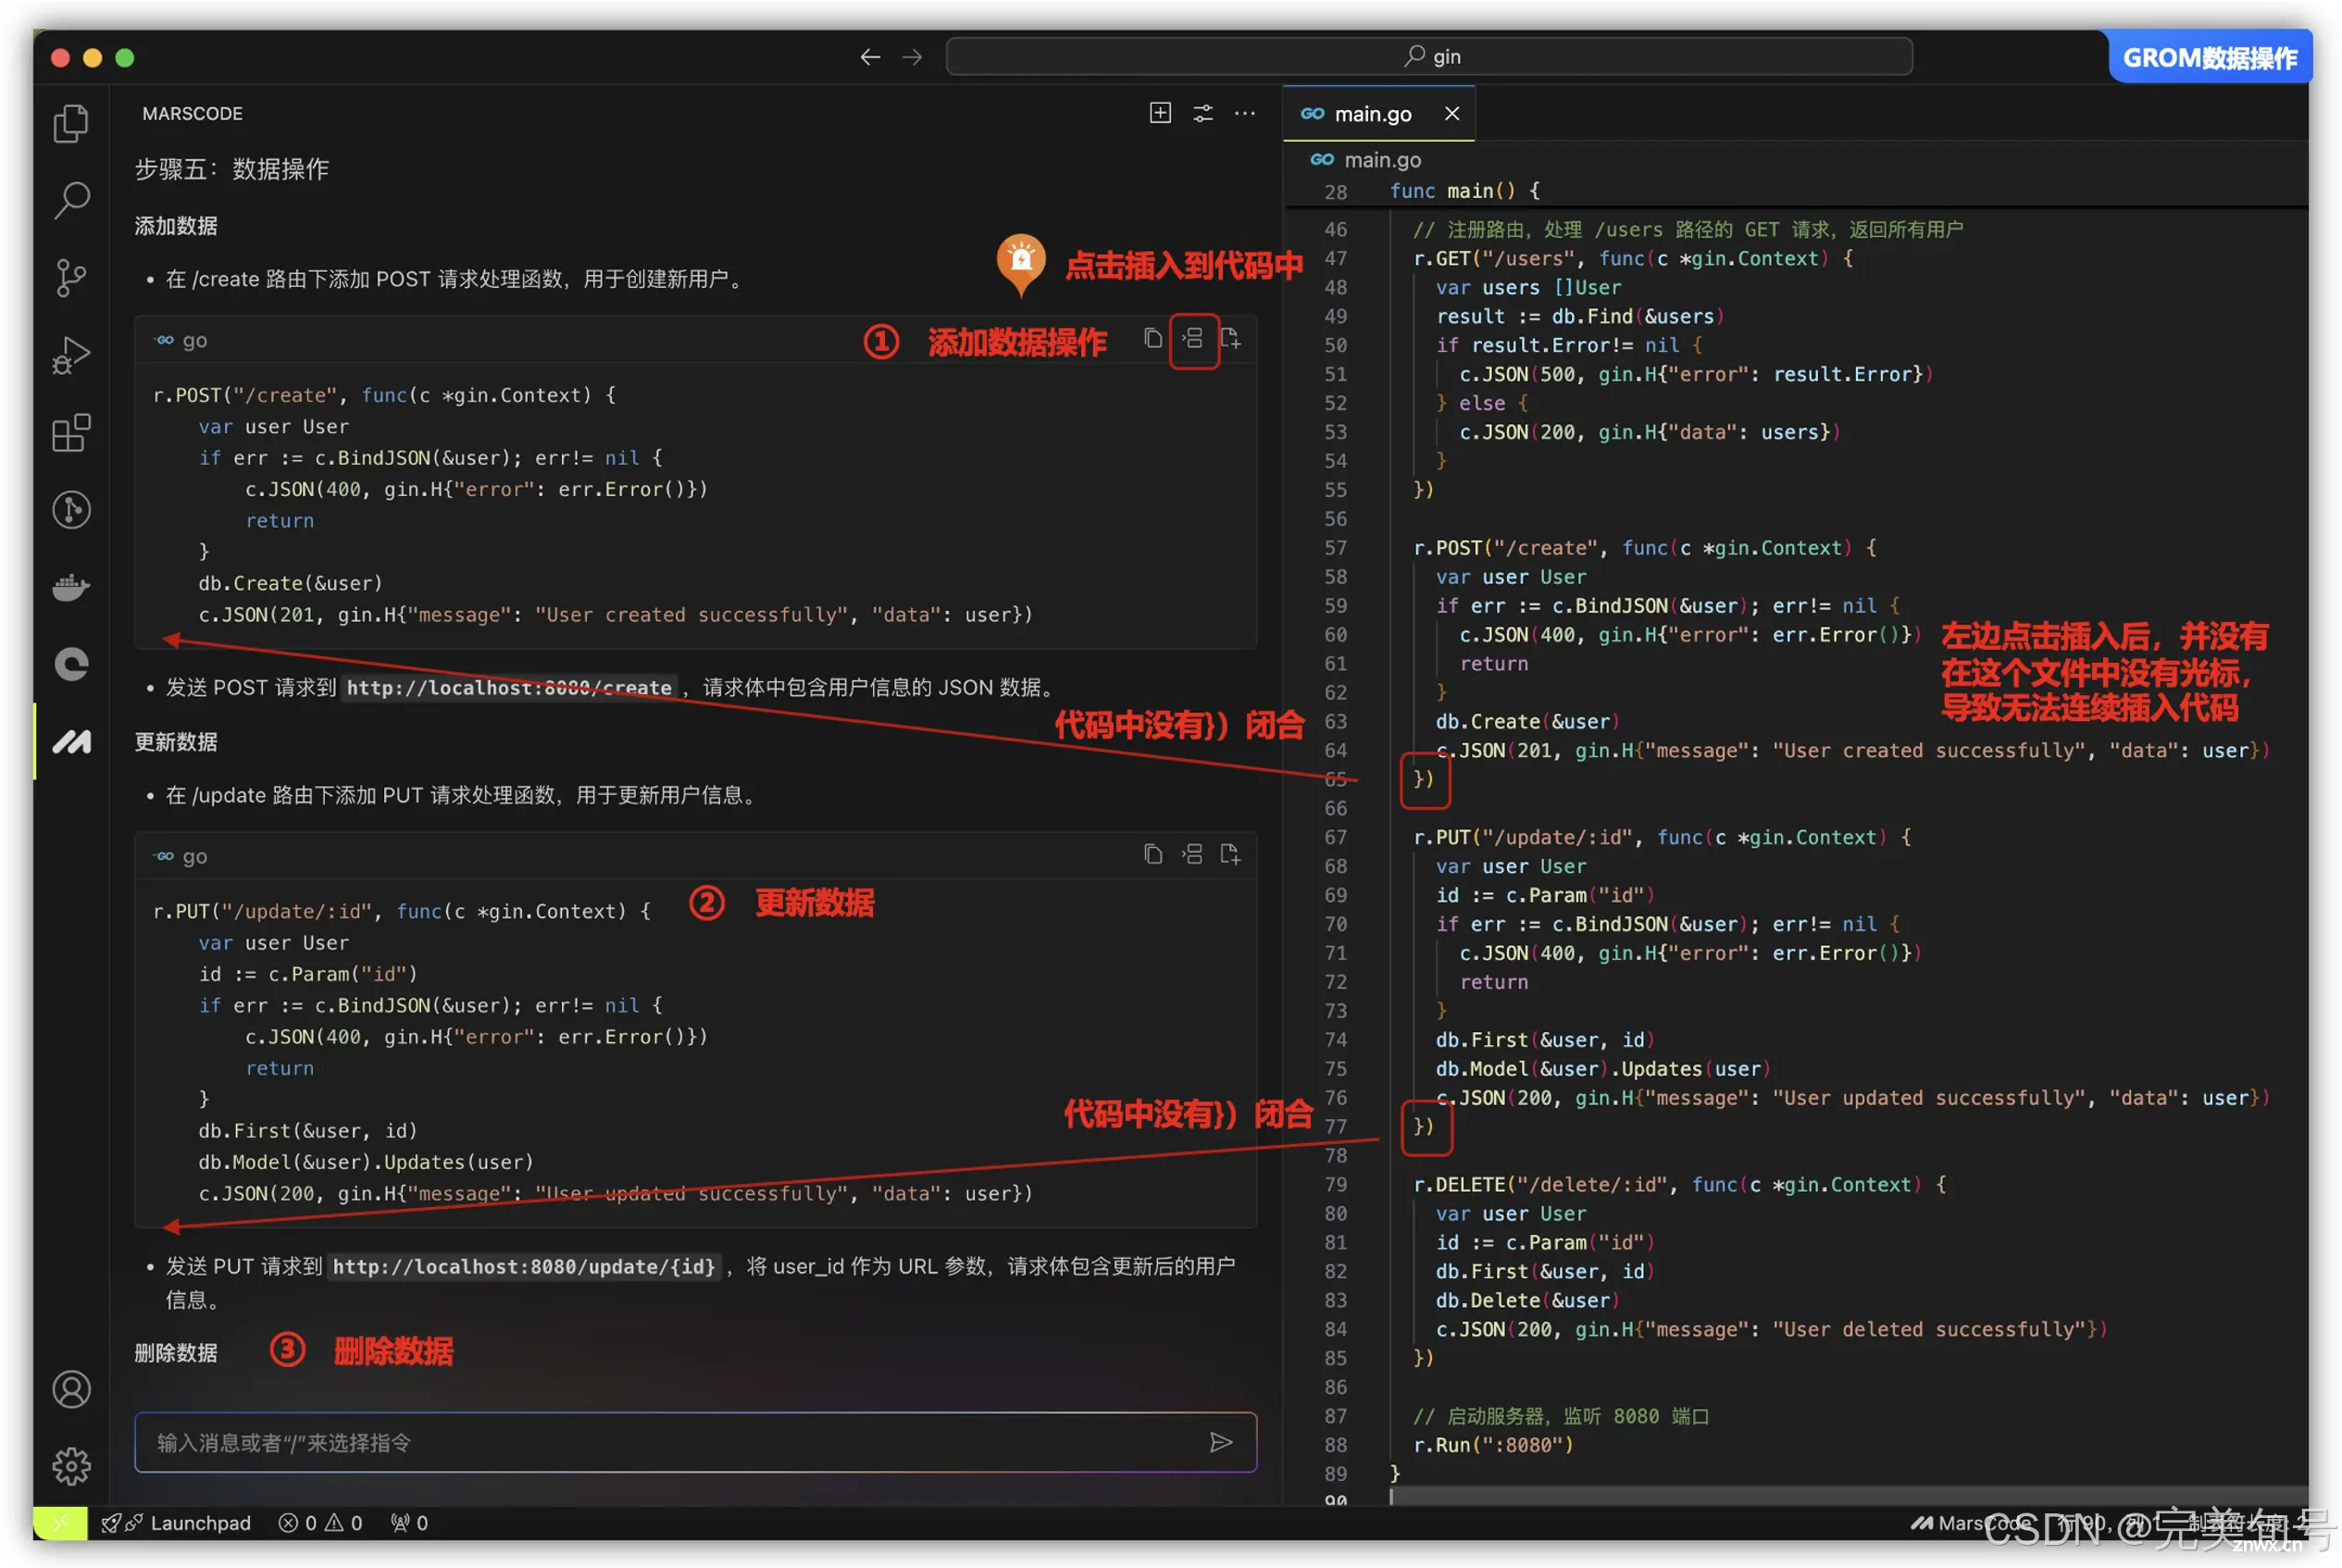2342x1568 pixels.
Task: Open the Accounts menu icon
Action: click(x=71, y=1389)
